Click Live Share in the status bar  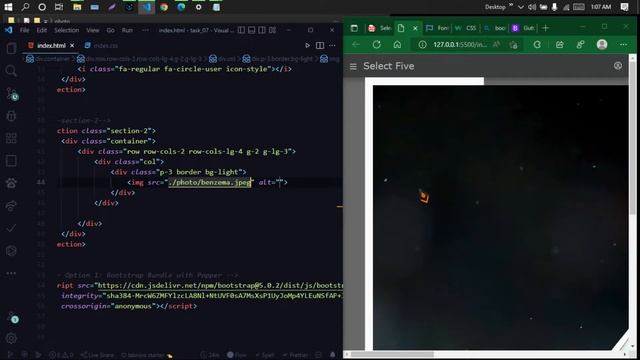pos(97,355)
